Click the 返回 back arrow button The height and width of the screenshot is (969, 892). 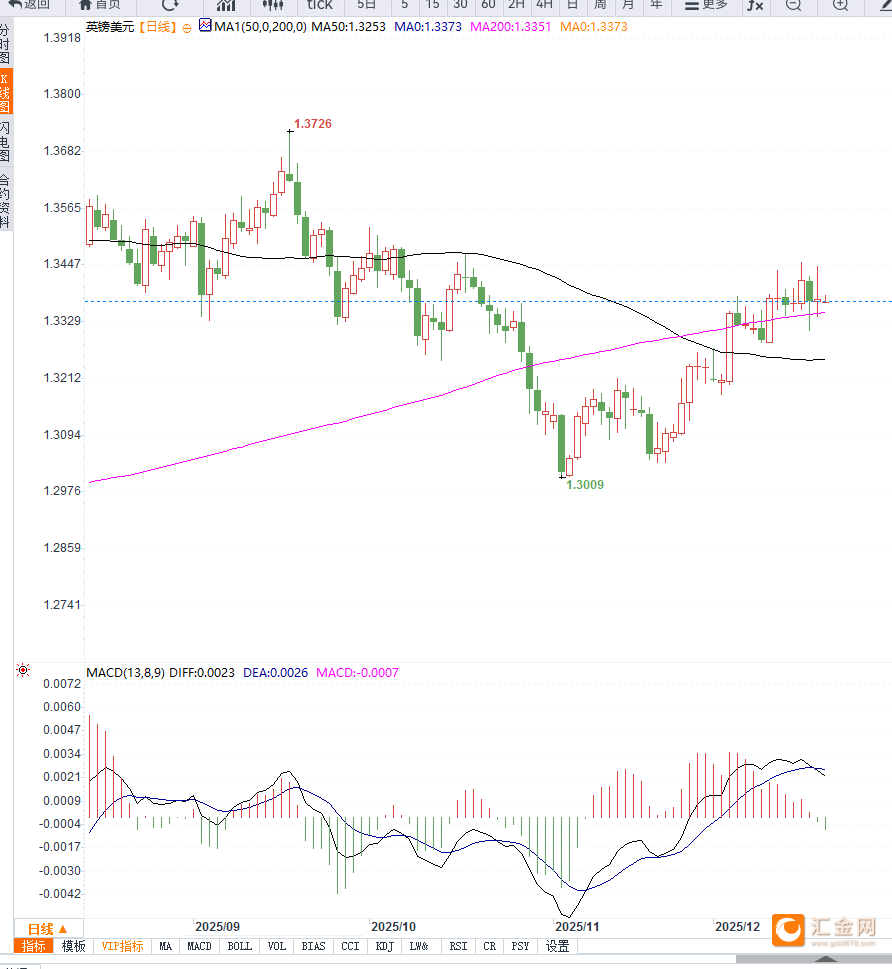[29, 4]
